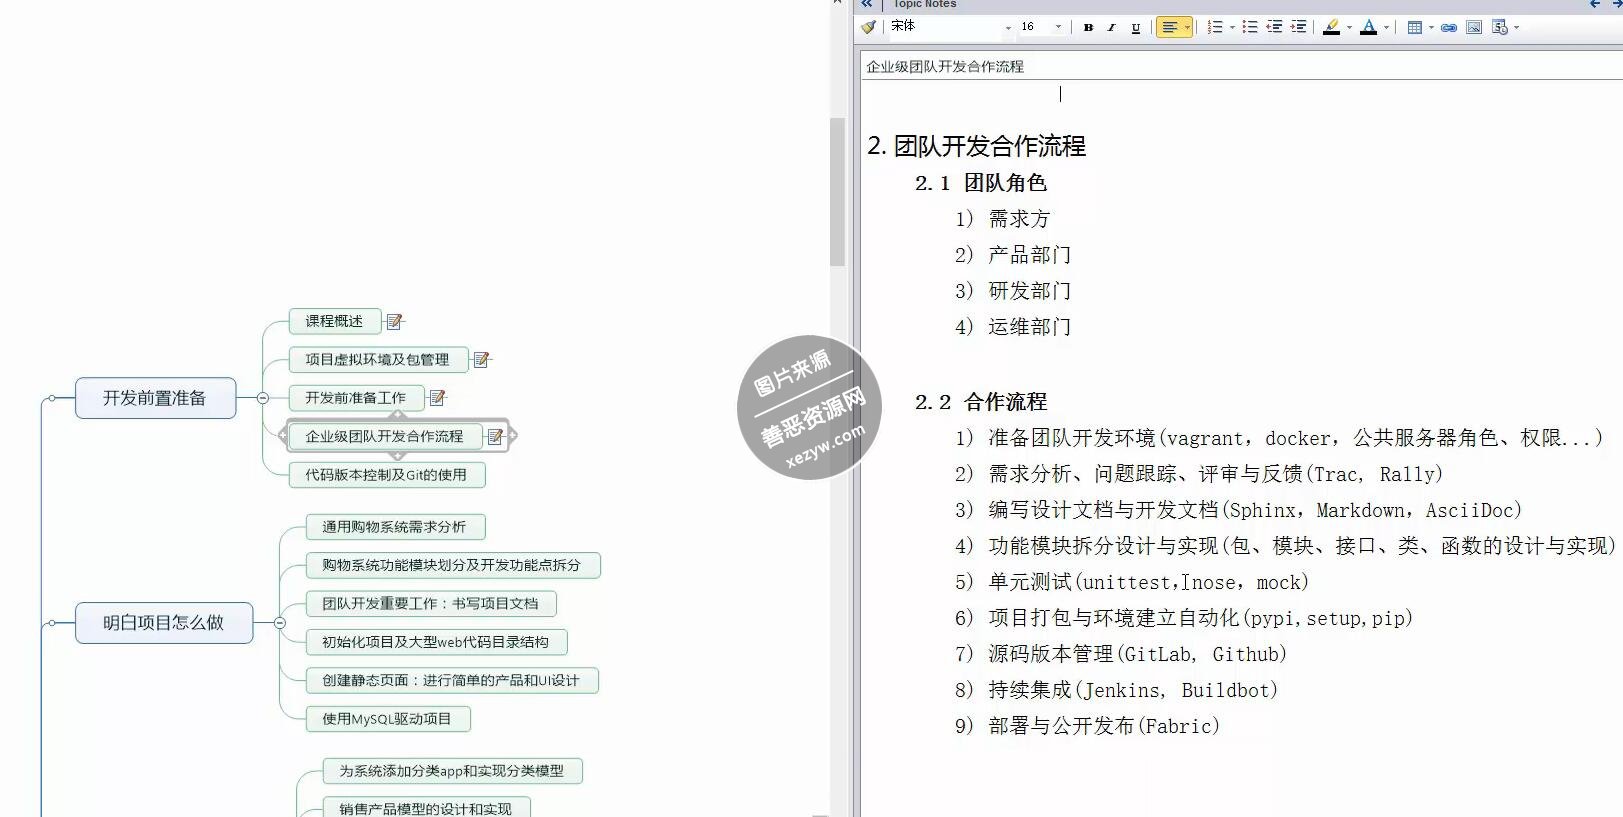
Task: Apply bulleted list formatting
Action: (x=1250, y=28)
